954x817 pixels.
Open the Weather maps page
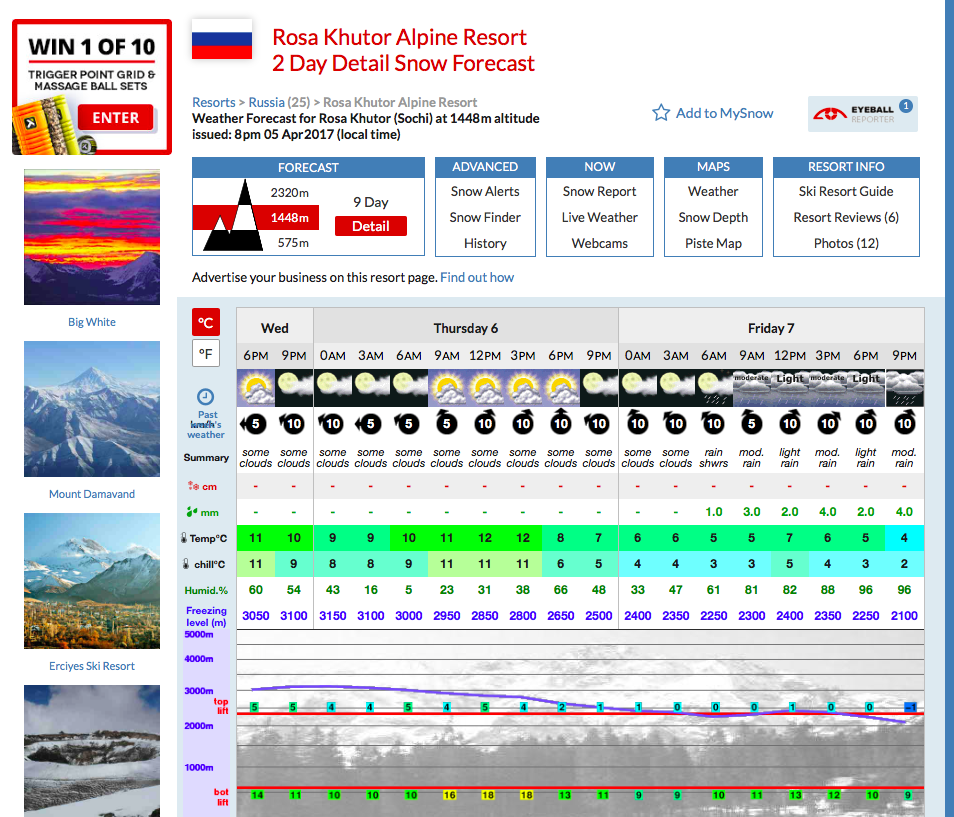coord(713,192)
